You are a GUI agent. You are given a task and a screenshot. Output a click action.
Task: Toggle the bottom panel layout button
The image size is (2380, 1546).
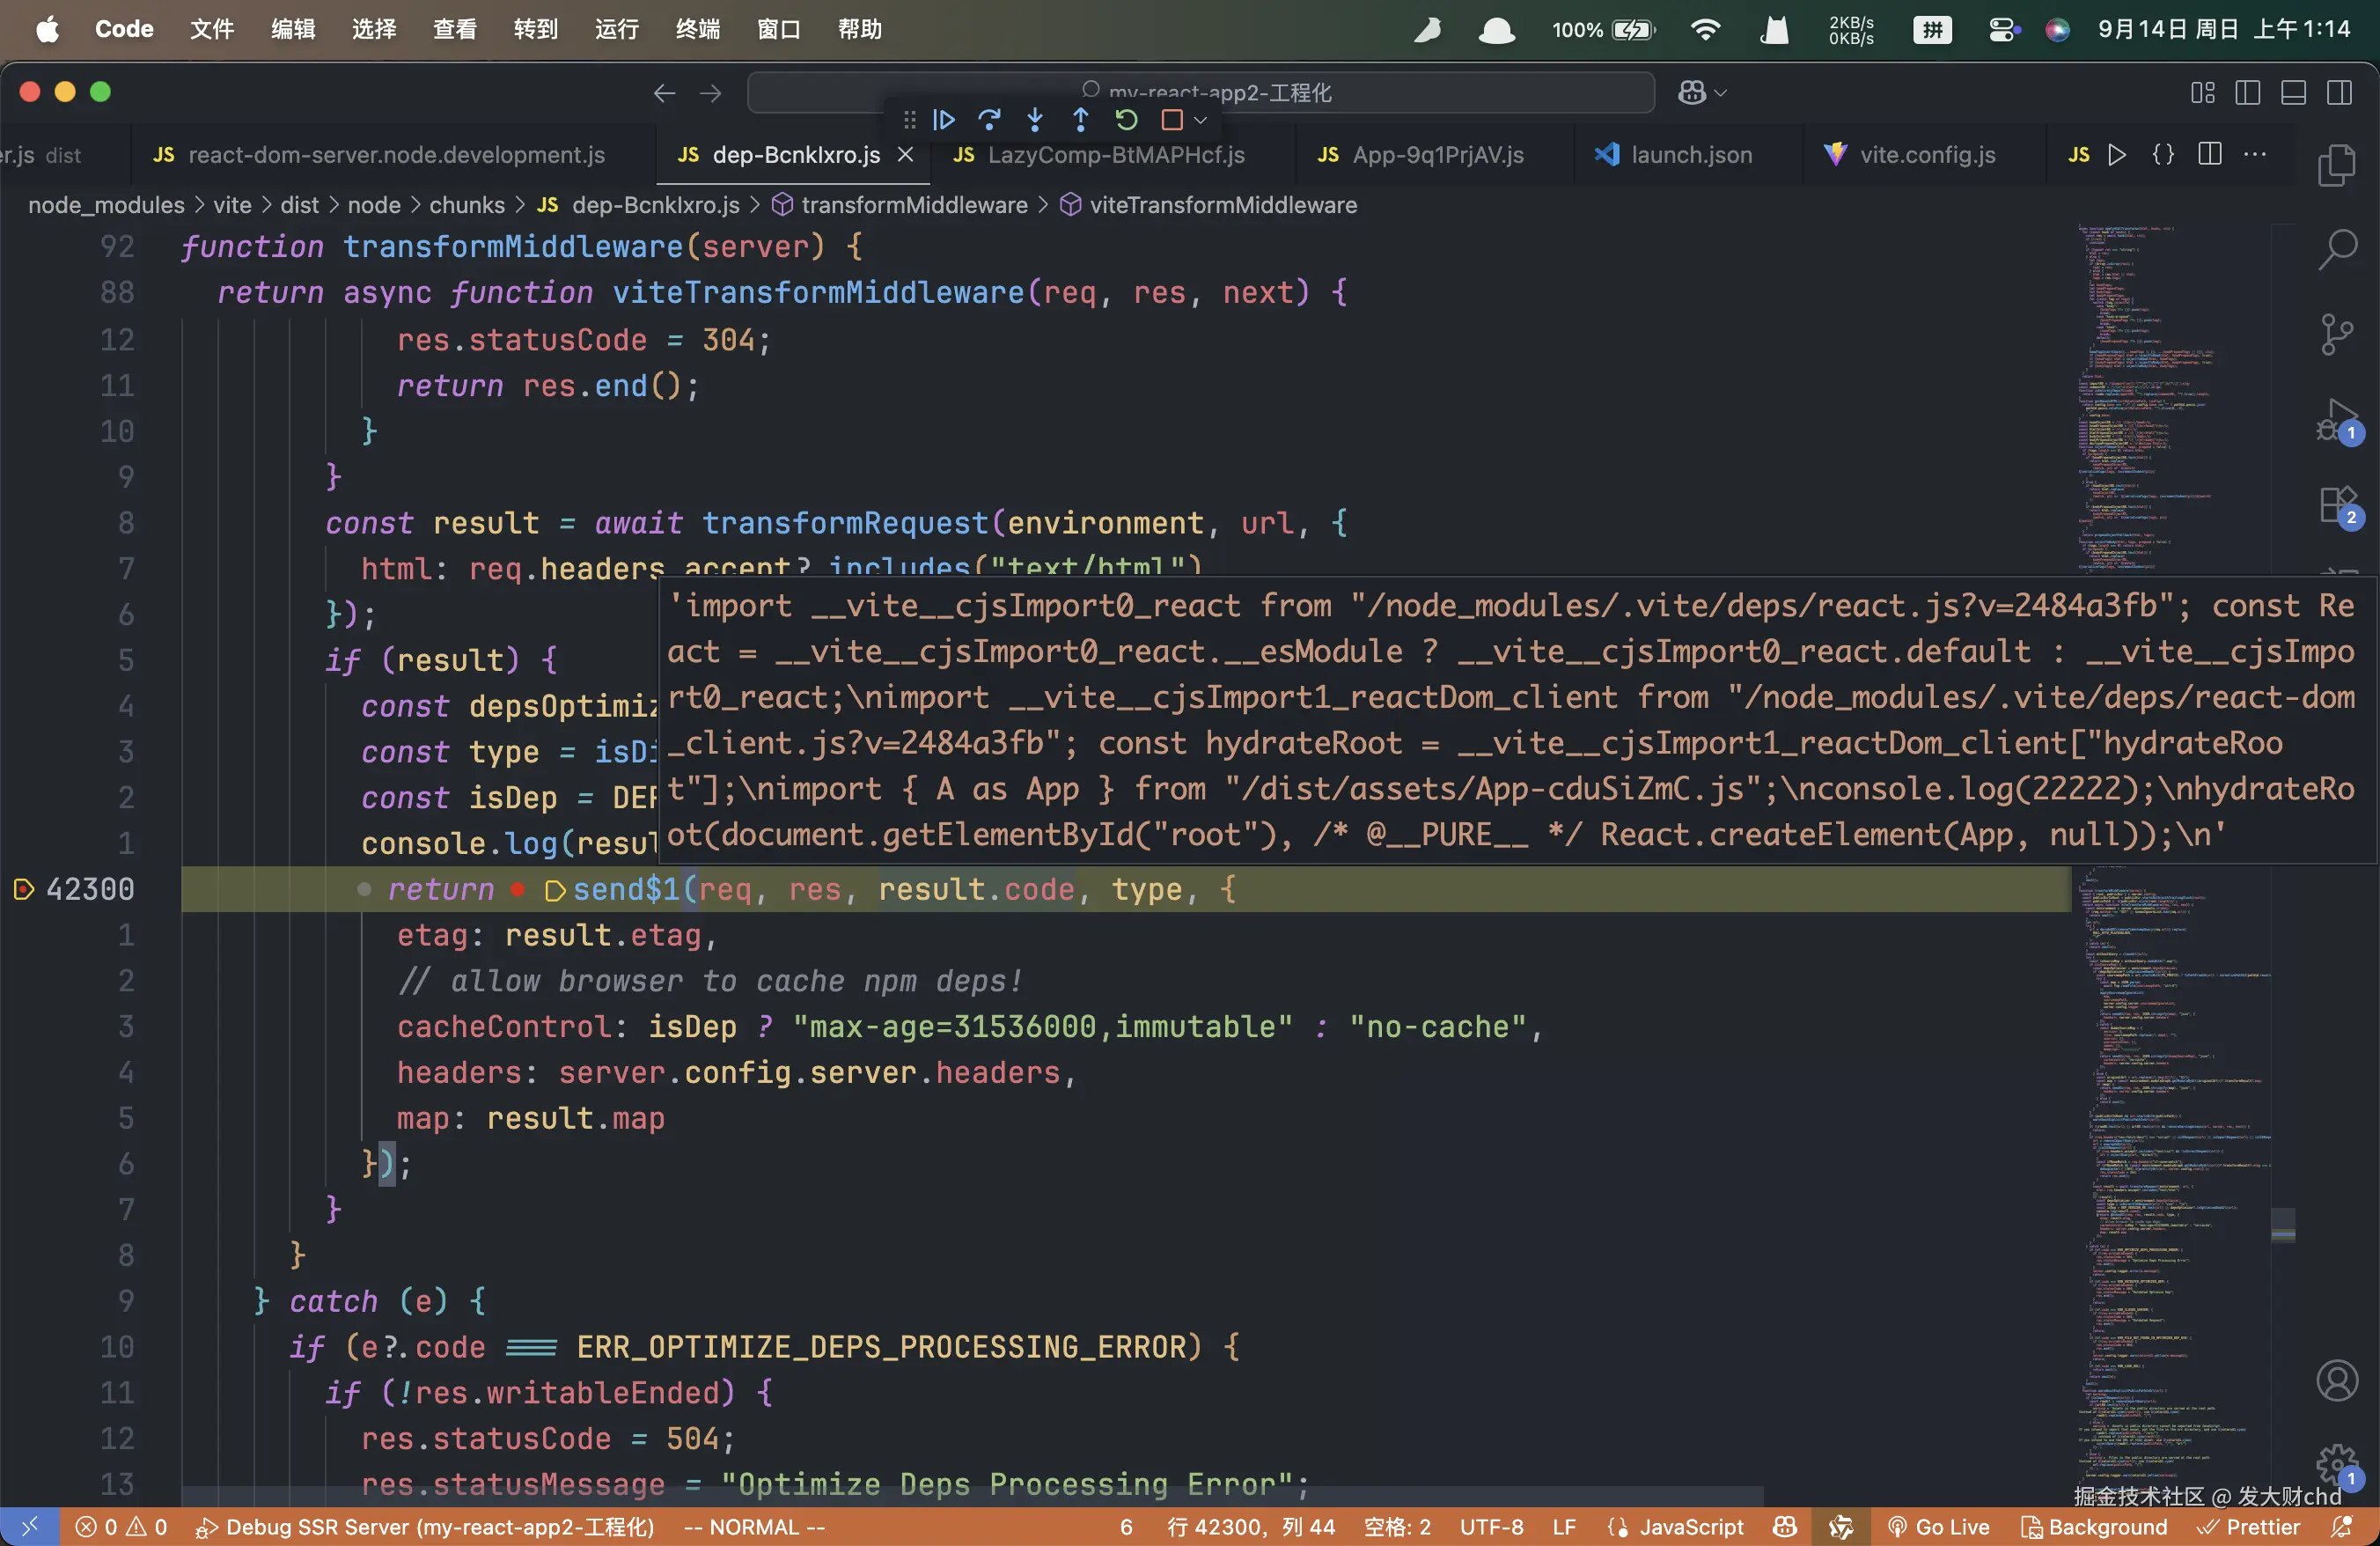coord(2293,93)
